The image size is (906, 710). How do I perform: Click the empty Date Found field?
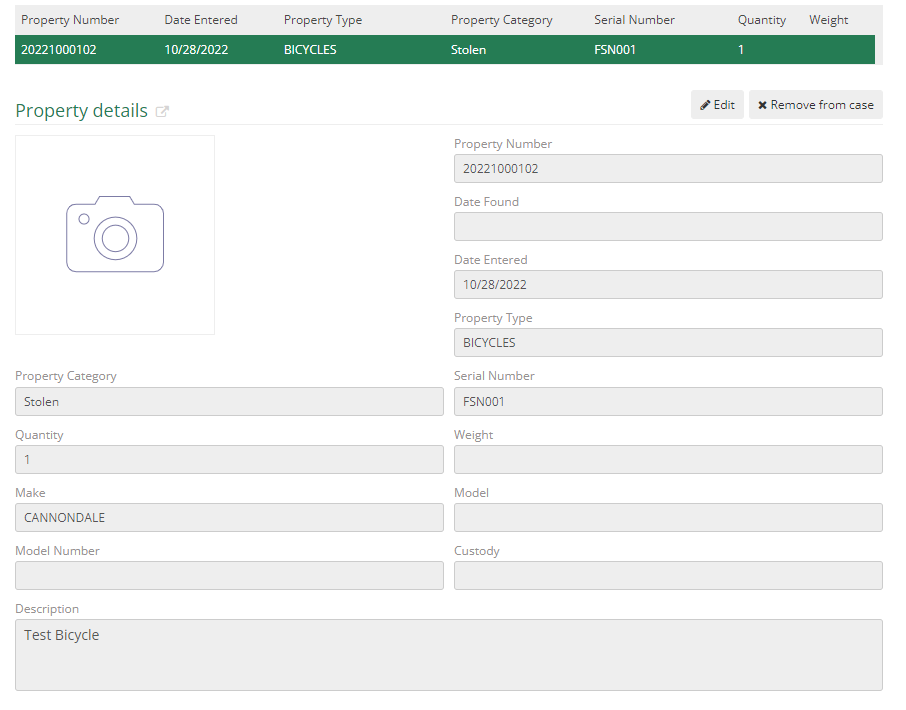point(667,226)
